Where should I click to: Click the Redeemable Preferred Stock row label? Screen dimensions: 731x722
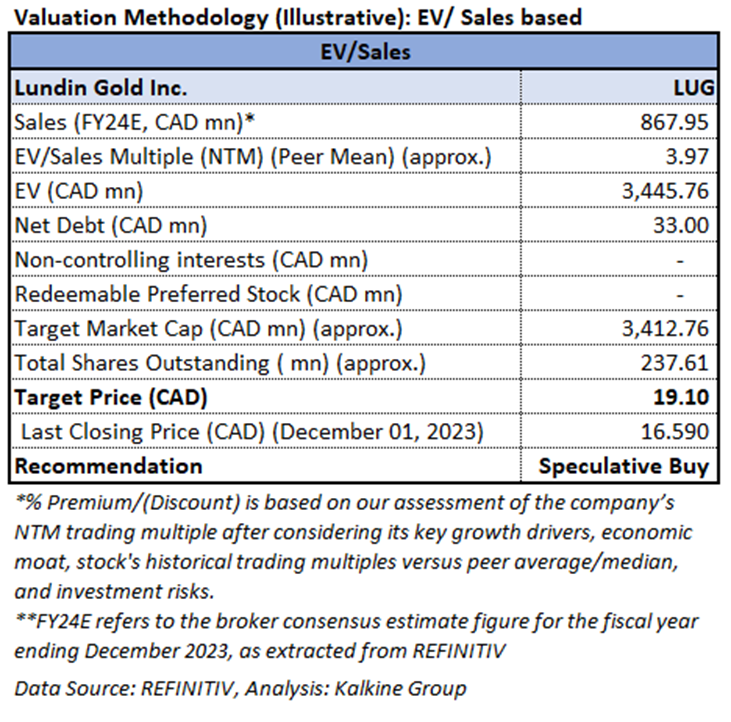pyautogui.click(x=208, y=294)
